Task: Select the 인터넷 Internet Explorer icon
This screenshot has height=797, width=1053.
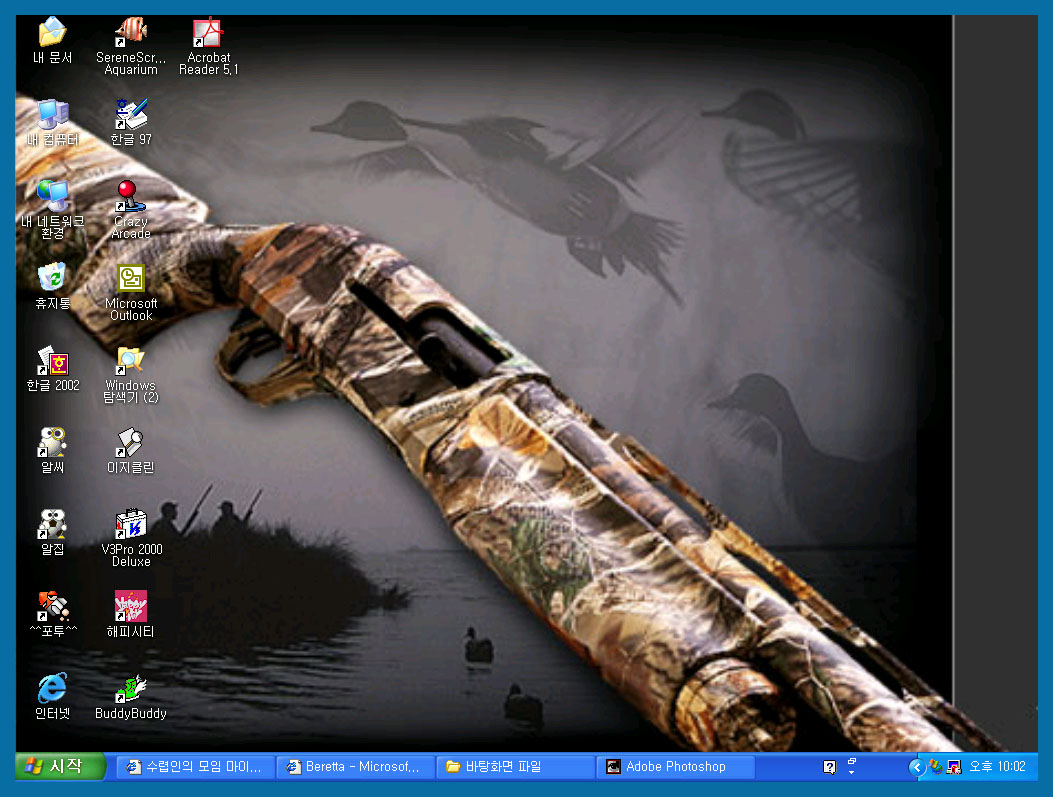Action: pyautogui.click(x=52, y=688)
